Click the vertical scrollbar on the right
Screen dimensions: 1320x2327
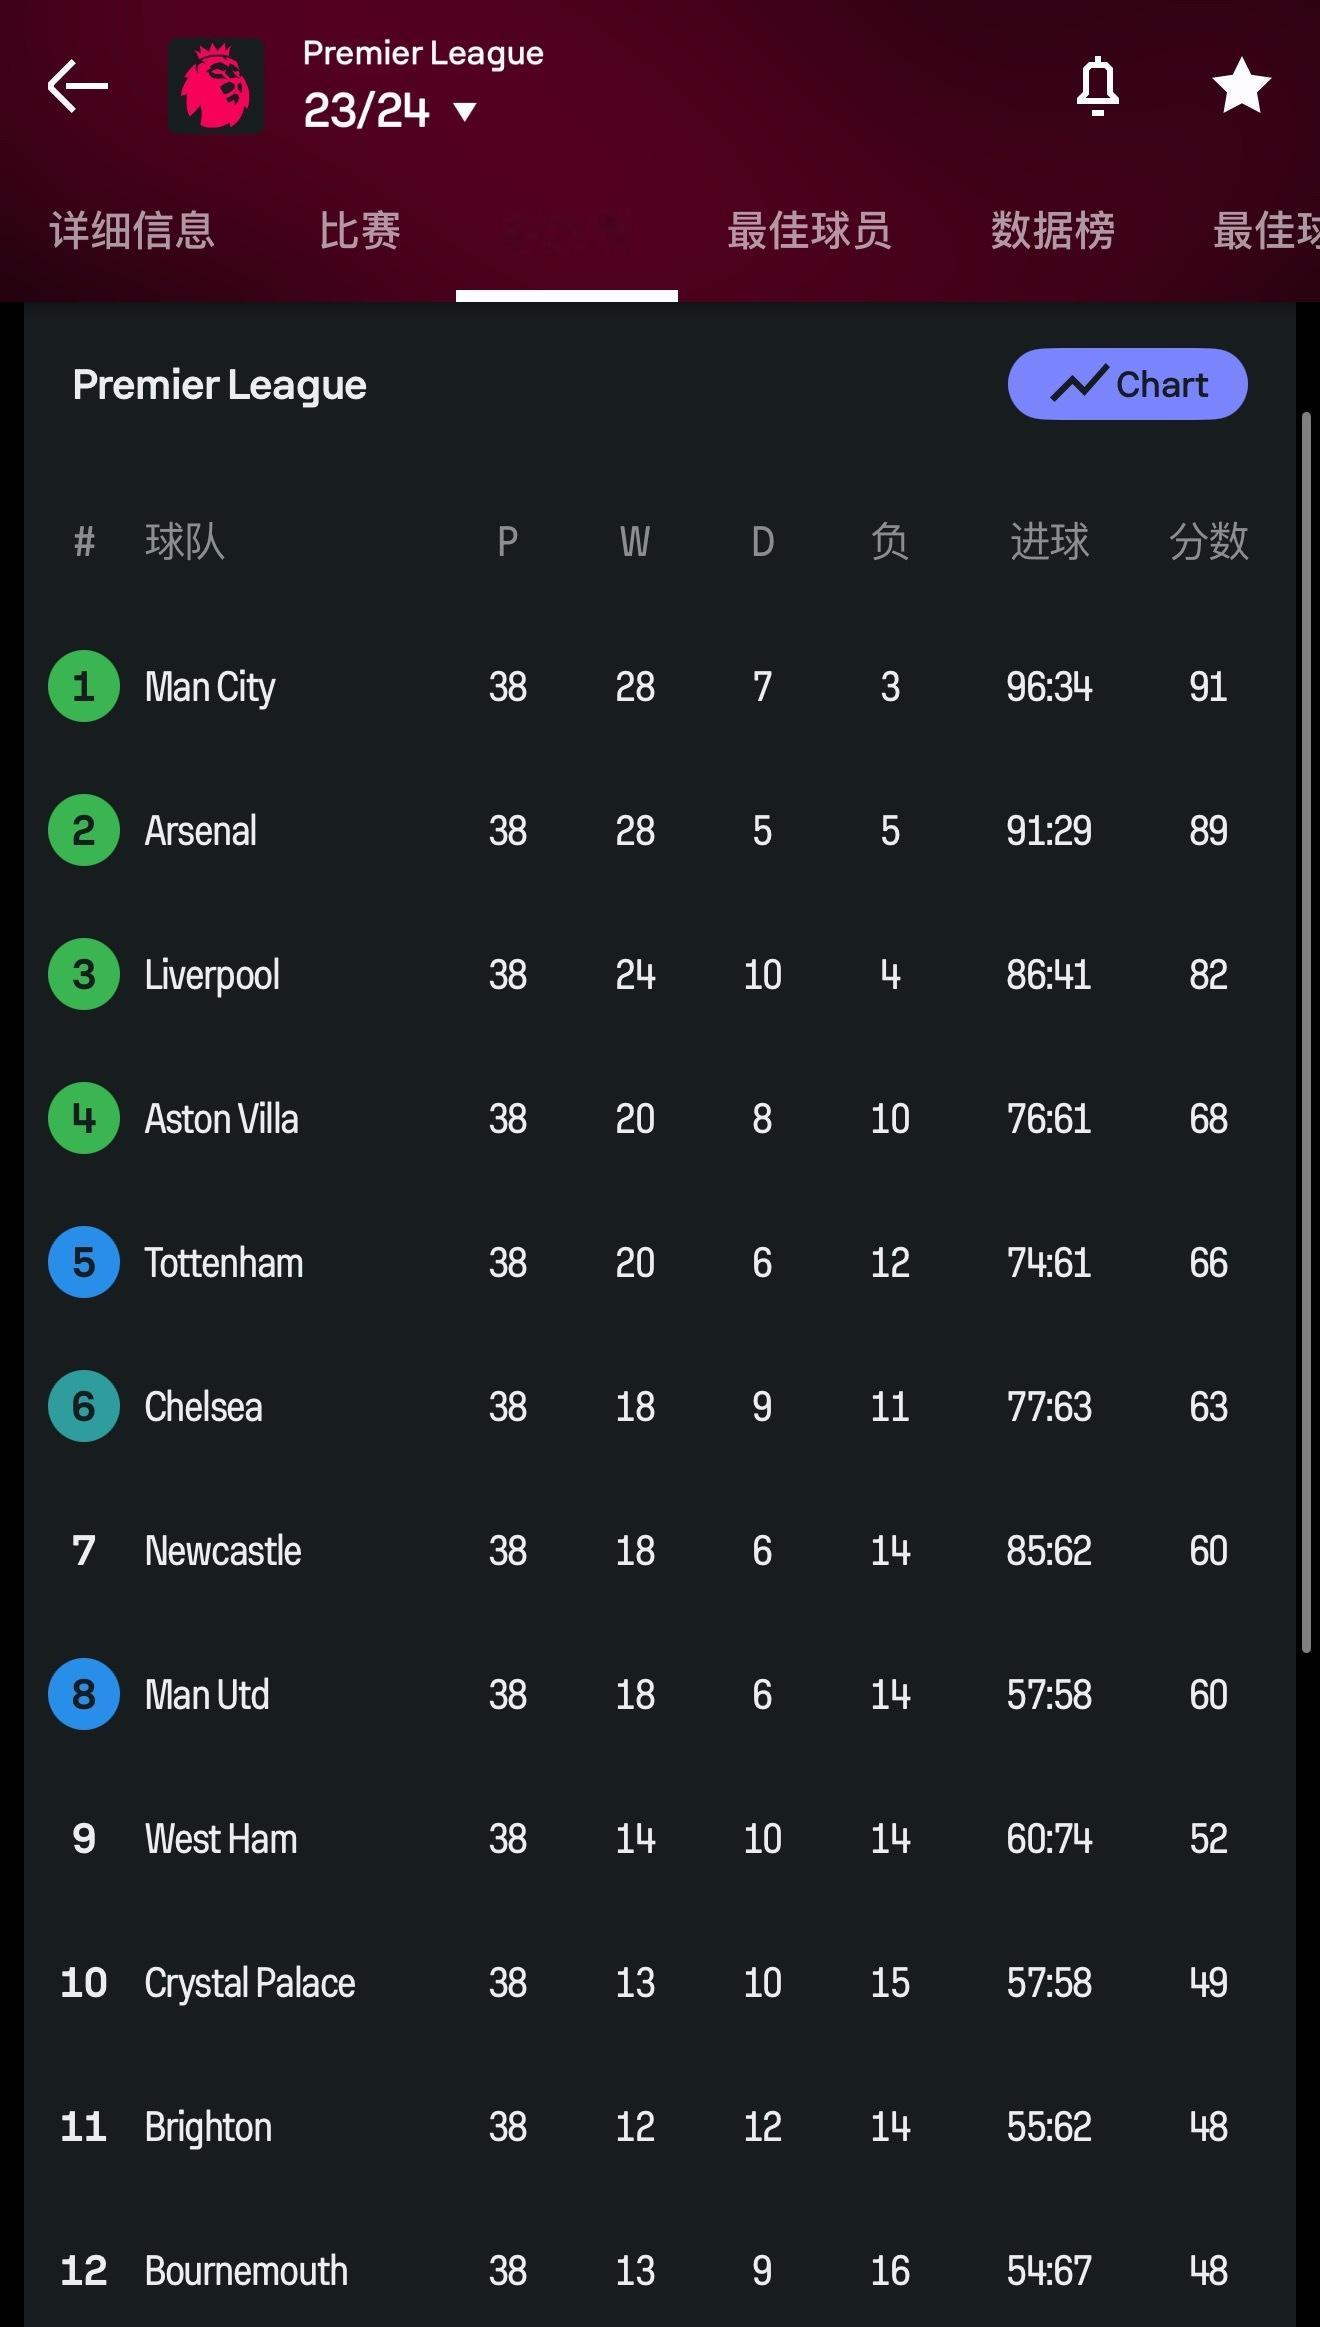tap(1306, 1030)
